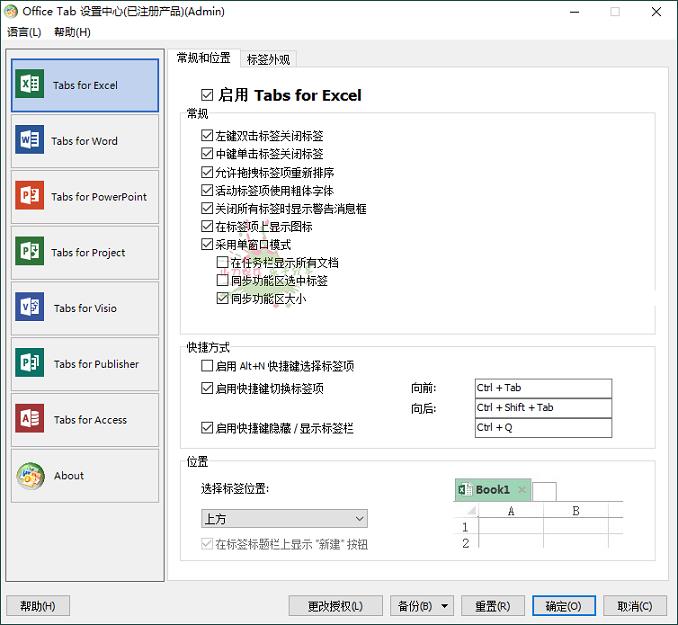Switch to Tabs for Access icon

[x=30, y=420]
